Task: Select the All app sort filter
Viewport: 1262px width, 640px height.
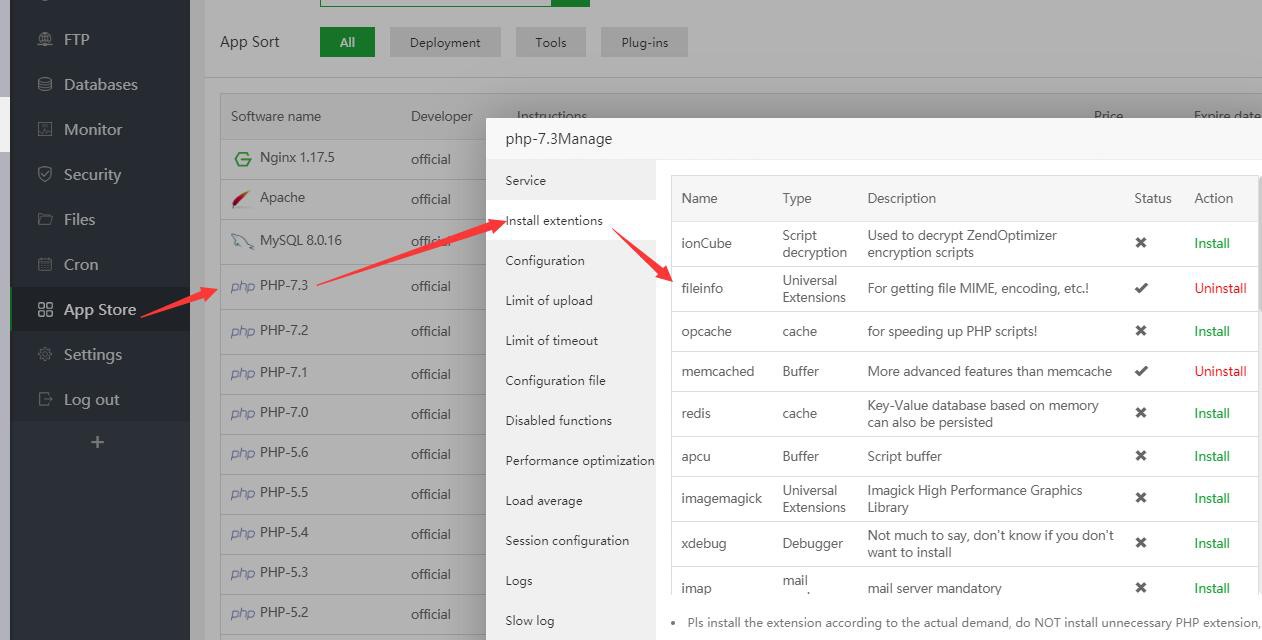Action: [347, 42]
